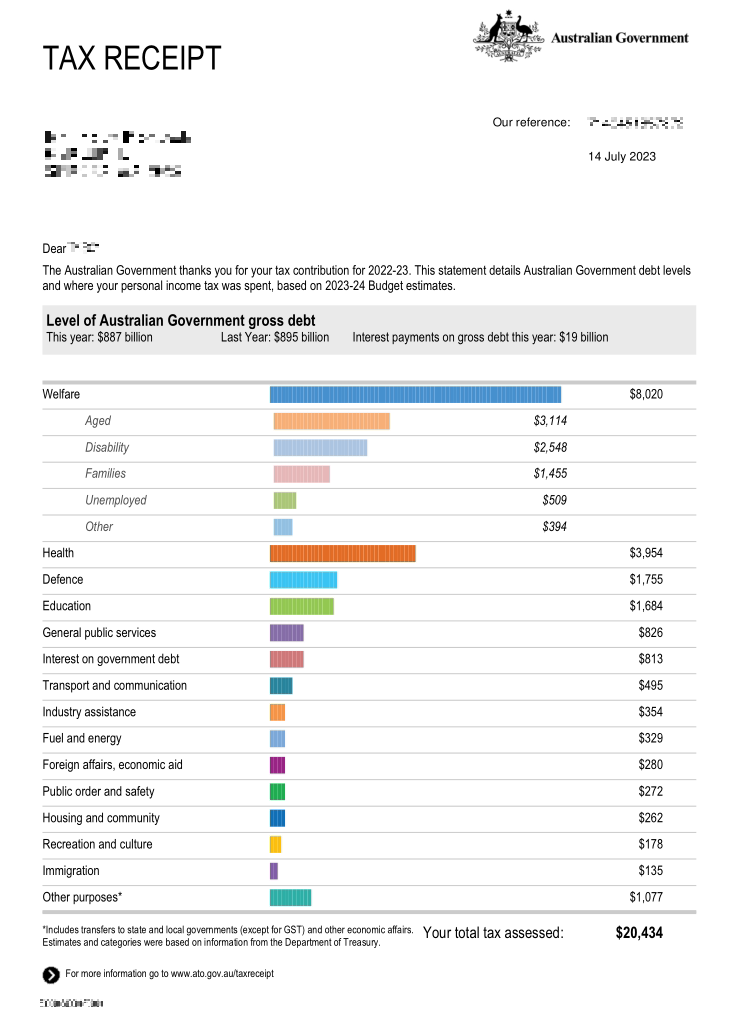Click the orange Health bar
The height and width of the screenshot is (1029, 738).
(x=342, y=553)
